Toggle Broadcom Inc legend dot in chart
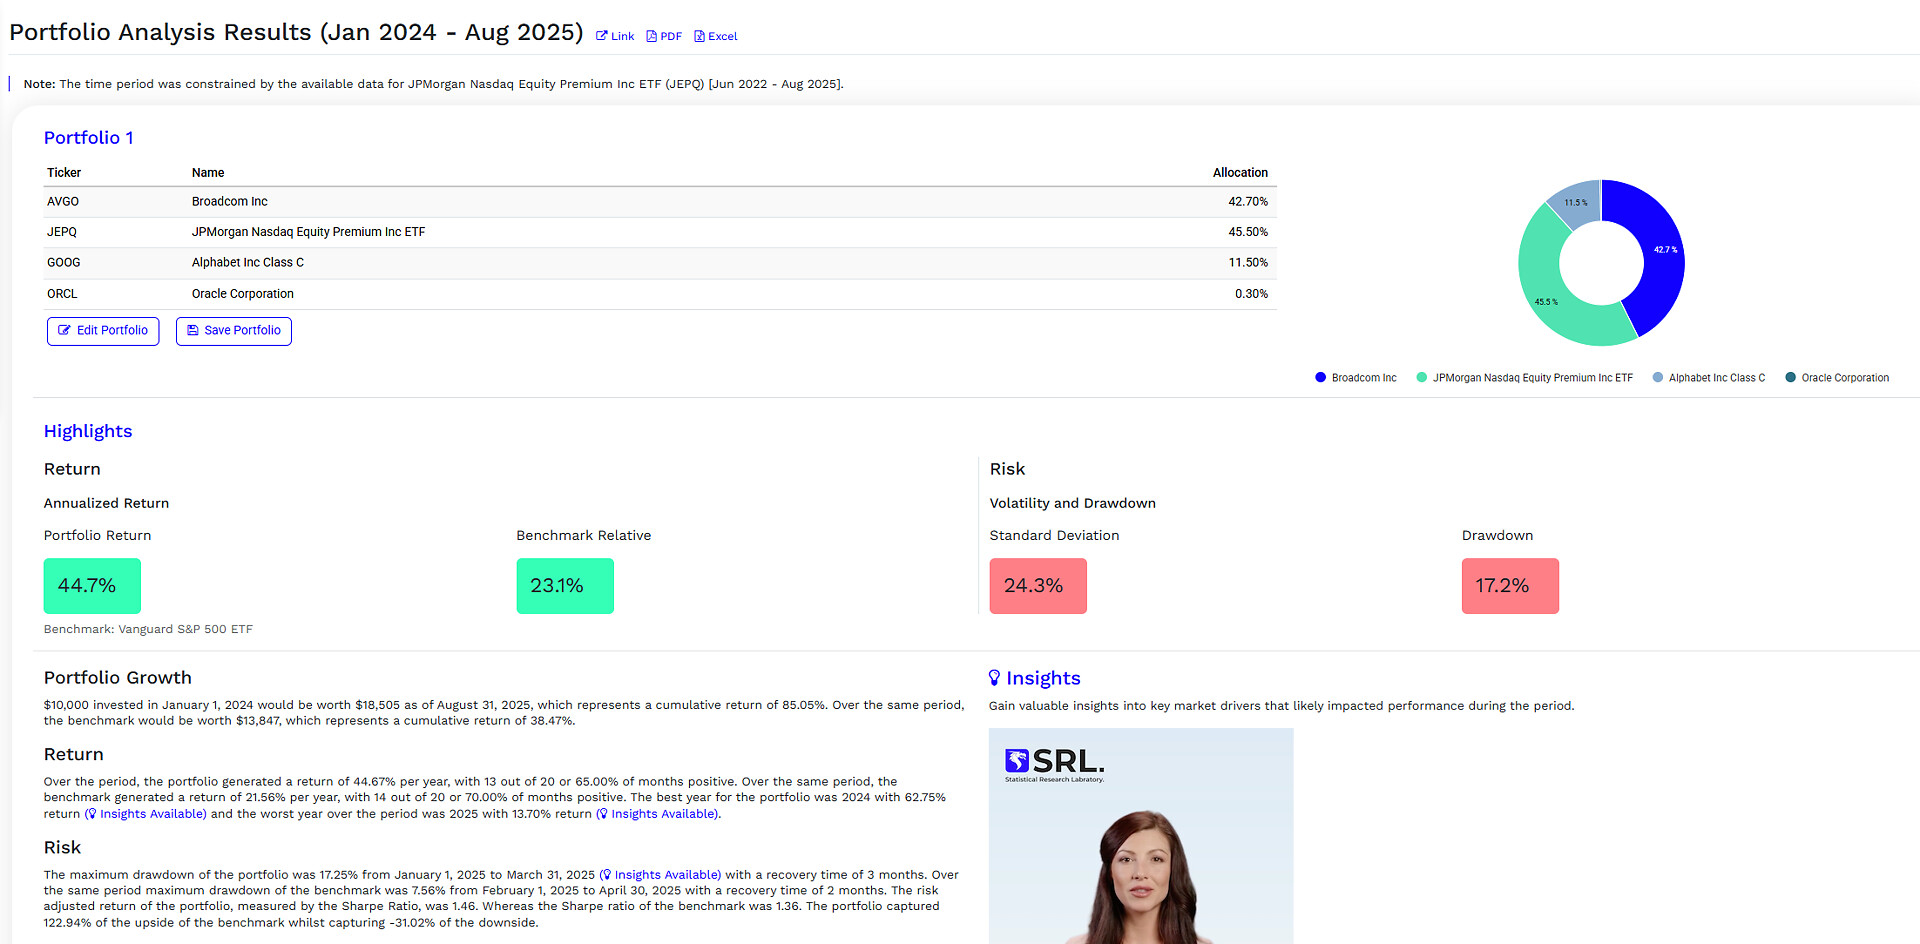1920x944 pixels. point(1321,378)
